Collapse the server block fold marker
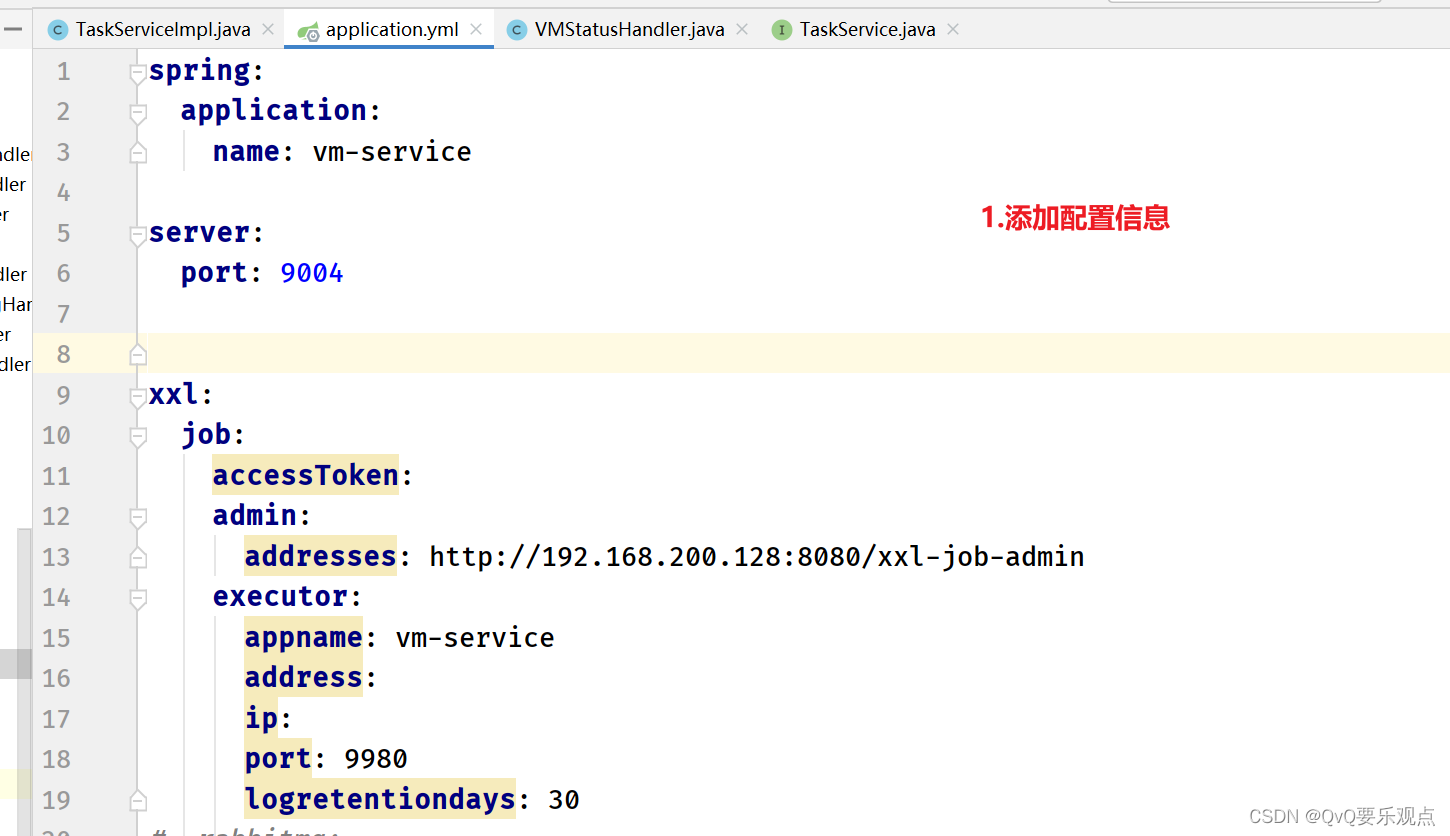The width and height of the screenshot is (1450, 836). [138, 235]
